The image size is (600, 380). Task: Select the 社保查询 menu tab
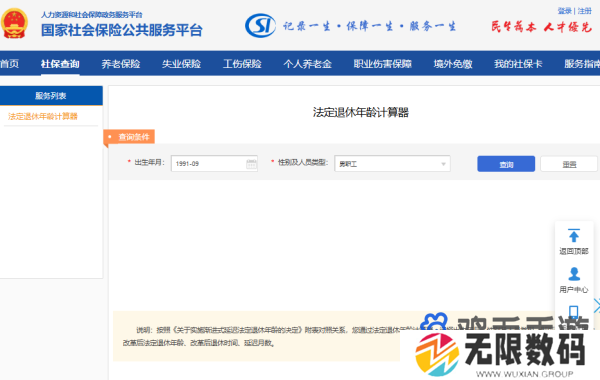(60, 64)
